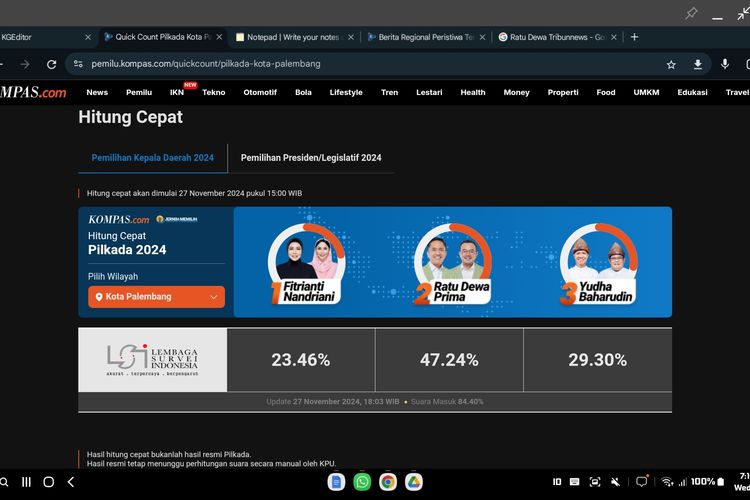The height and width of the screenshot is (500, 750).
Task: Open Google Docs from the taskbar
Action: point(336,482)
